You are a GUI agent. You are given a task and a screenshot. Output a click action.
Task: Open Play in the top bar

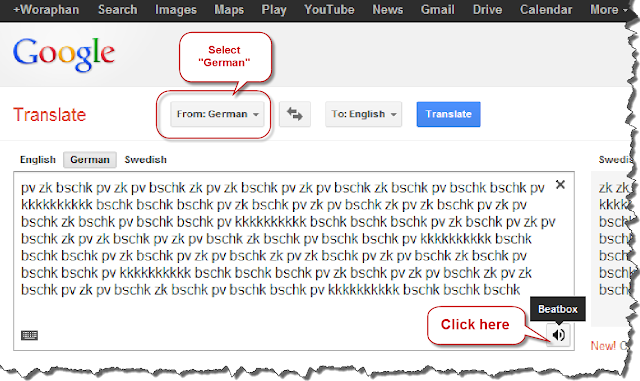coord(274,9)
